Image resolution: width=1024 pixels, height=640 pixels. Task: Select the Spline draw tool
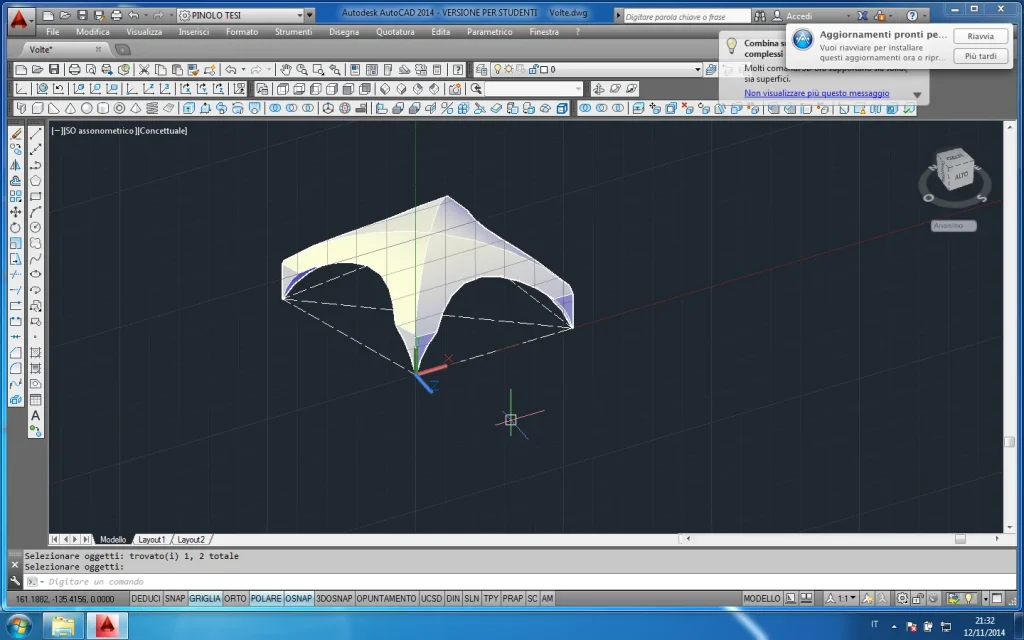(35, 259)
